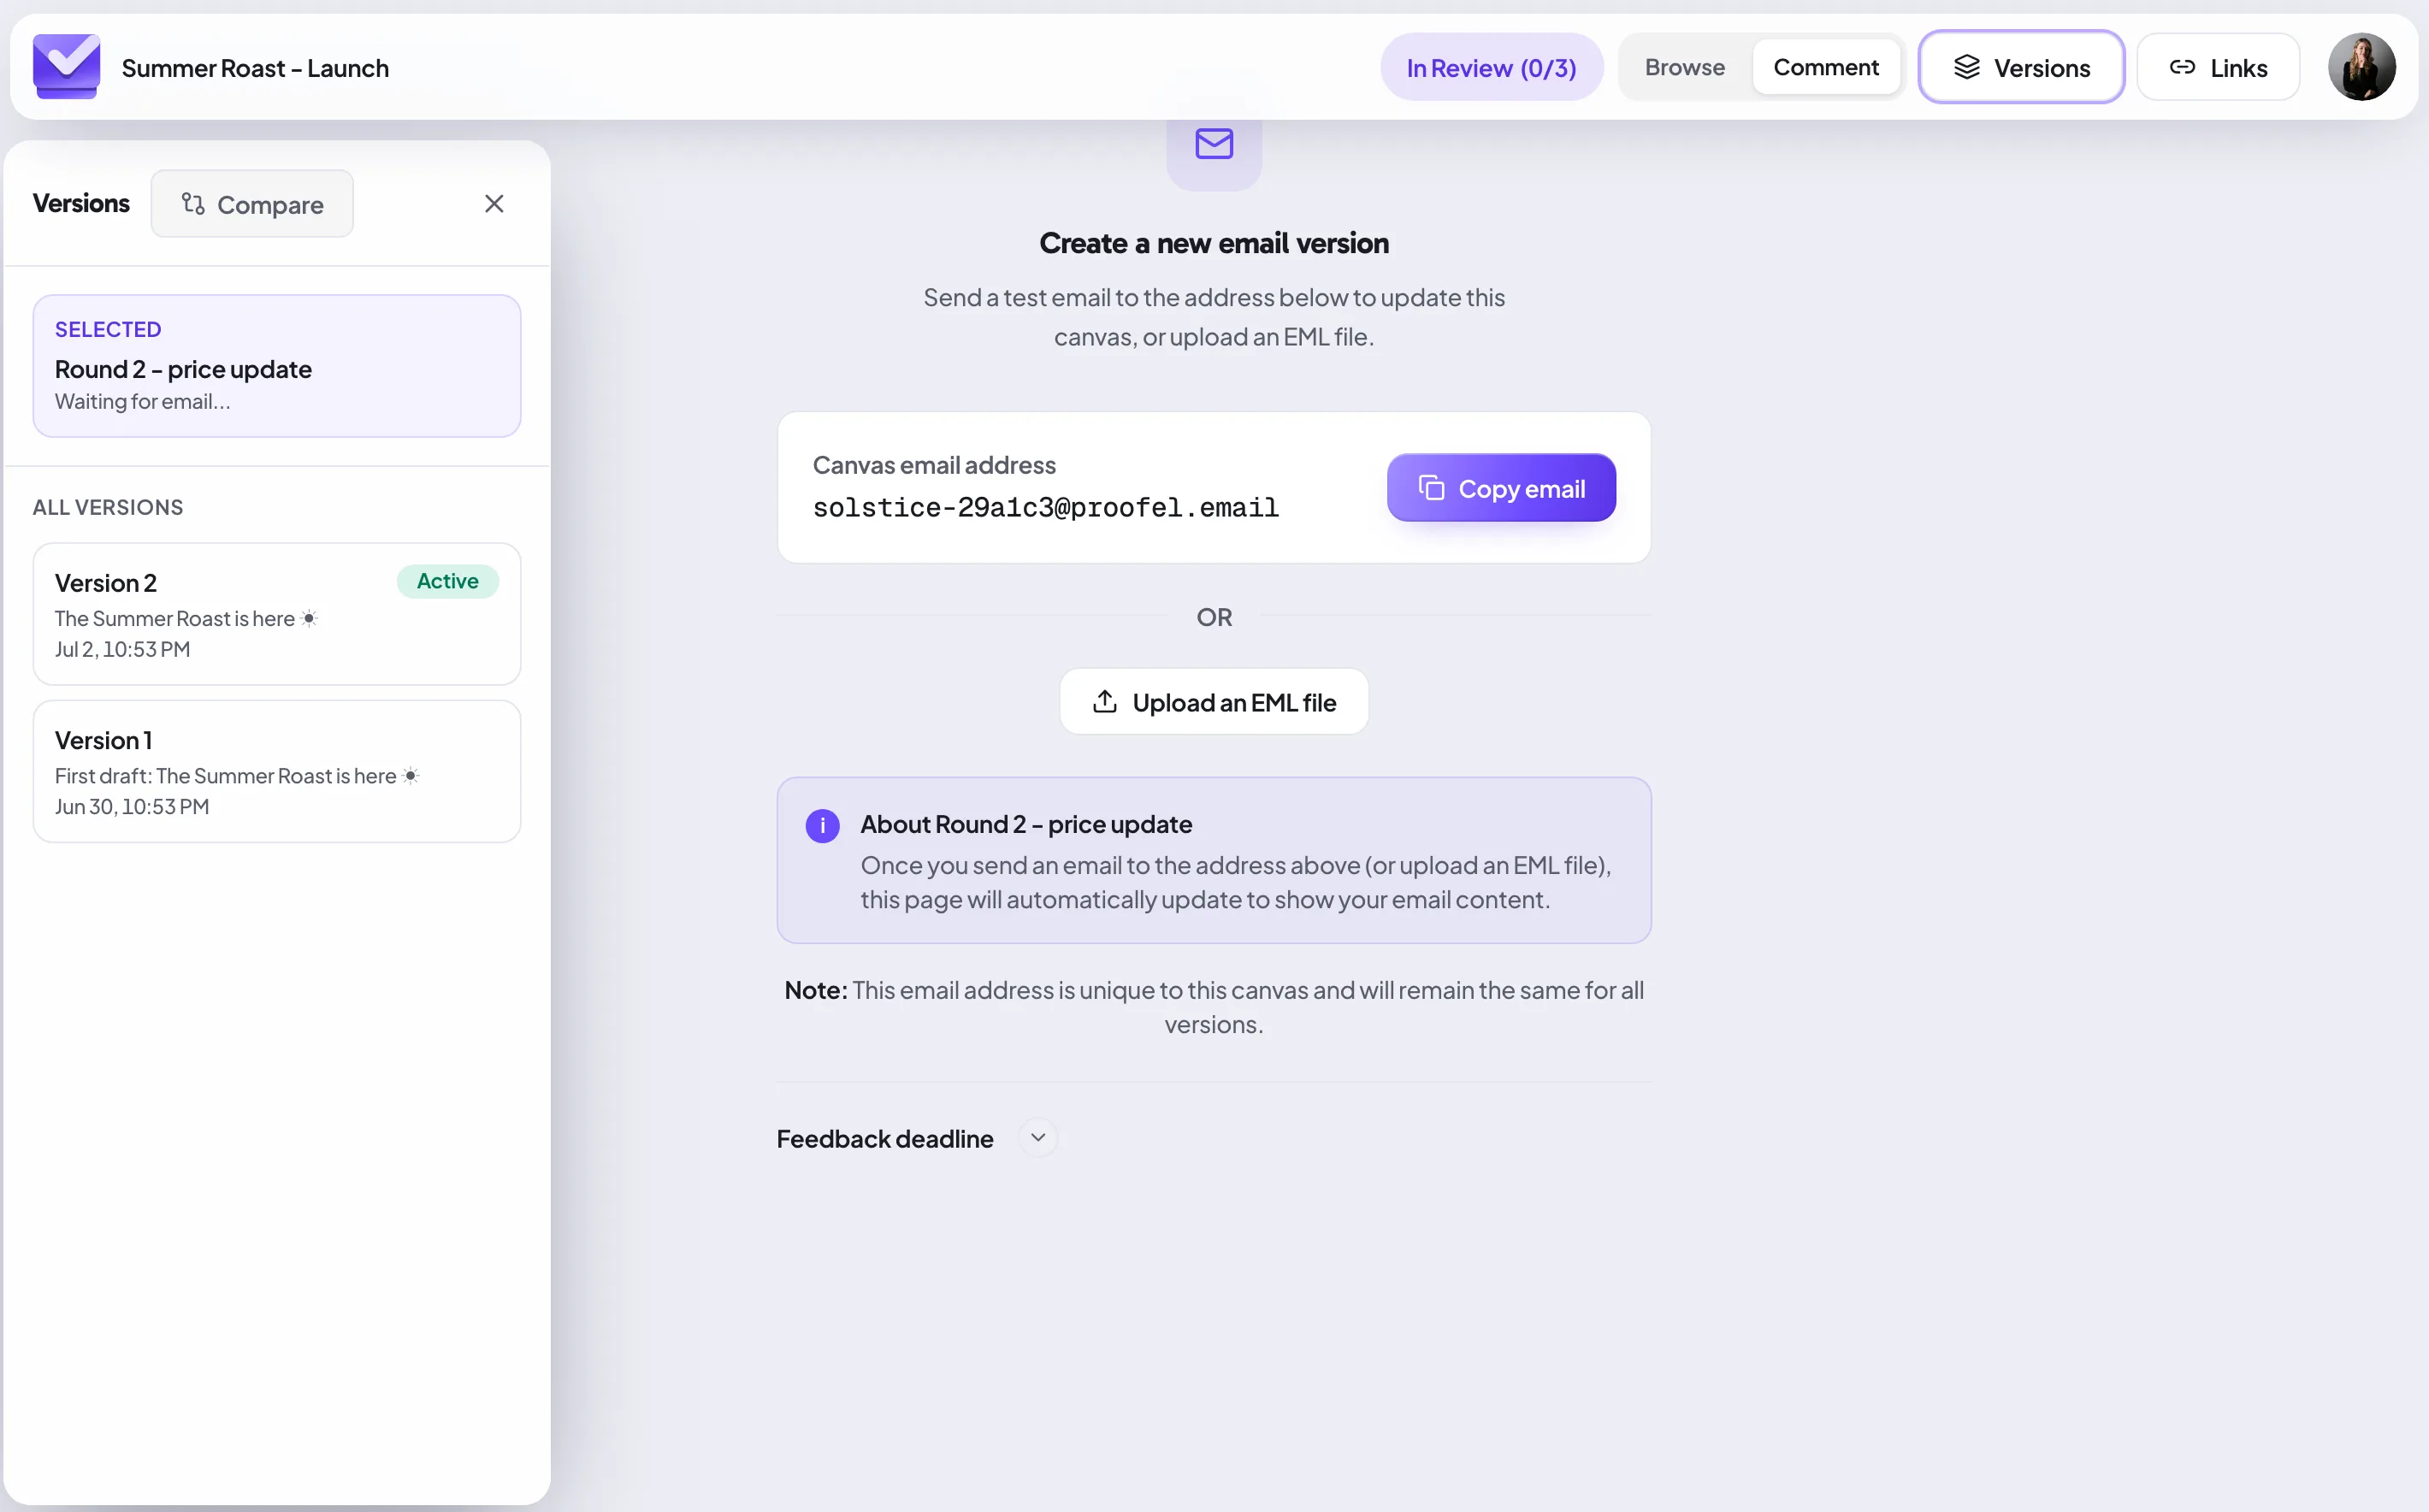
Task: Click the Feedback deadline label
Action: click(884, 1139)
